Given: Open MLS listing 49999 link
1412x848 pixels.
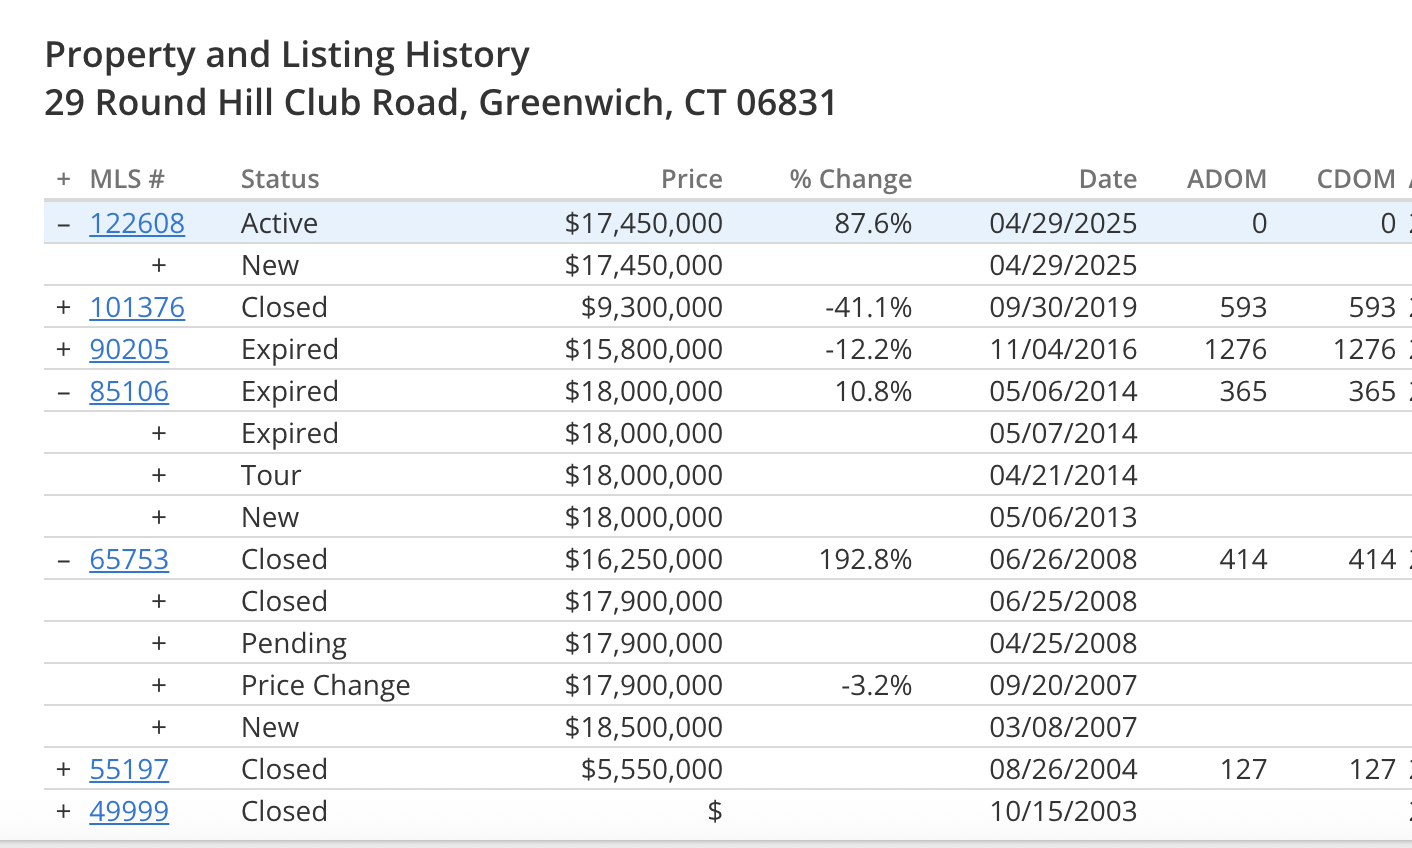Looking at the screenshot, I should click(129, 811).
